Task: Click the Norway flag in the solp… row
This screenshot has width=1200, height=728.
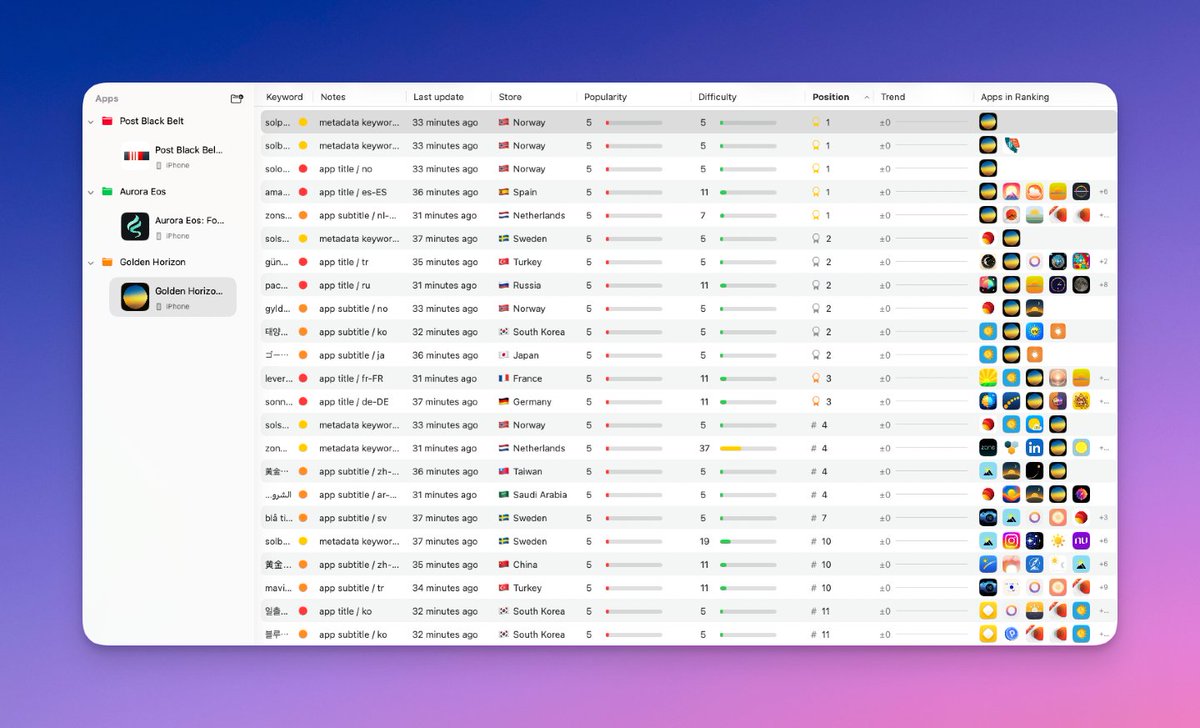Action: pyautogui.click(x=503, y=122)
